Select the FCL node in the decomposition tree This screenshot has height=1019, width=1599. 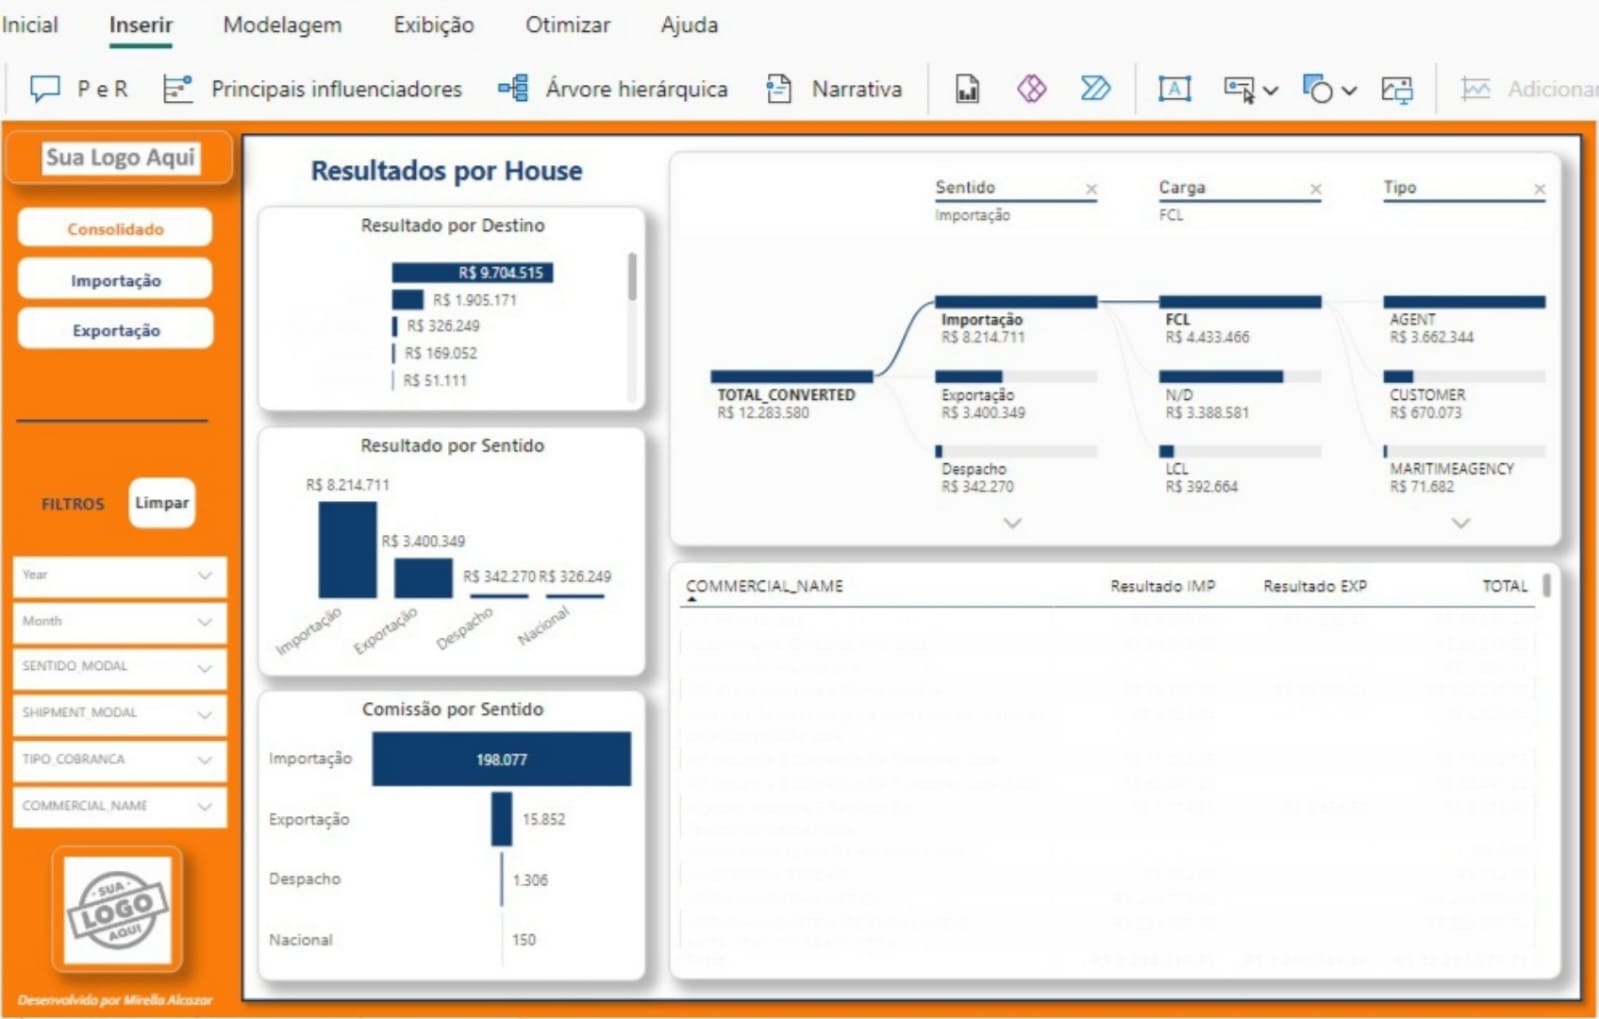1240,321
